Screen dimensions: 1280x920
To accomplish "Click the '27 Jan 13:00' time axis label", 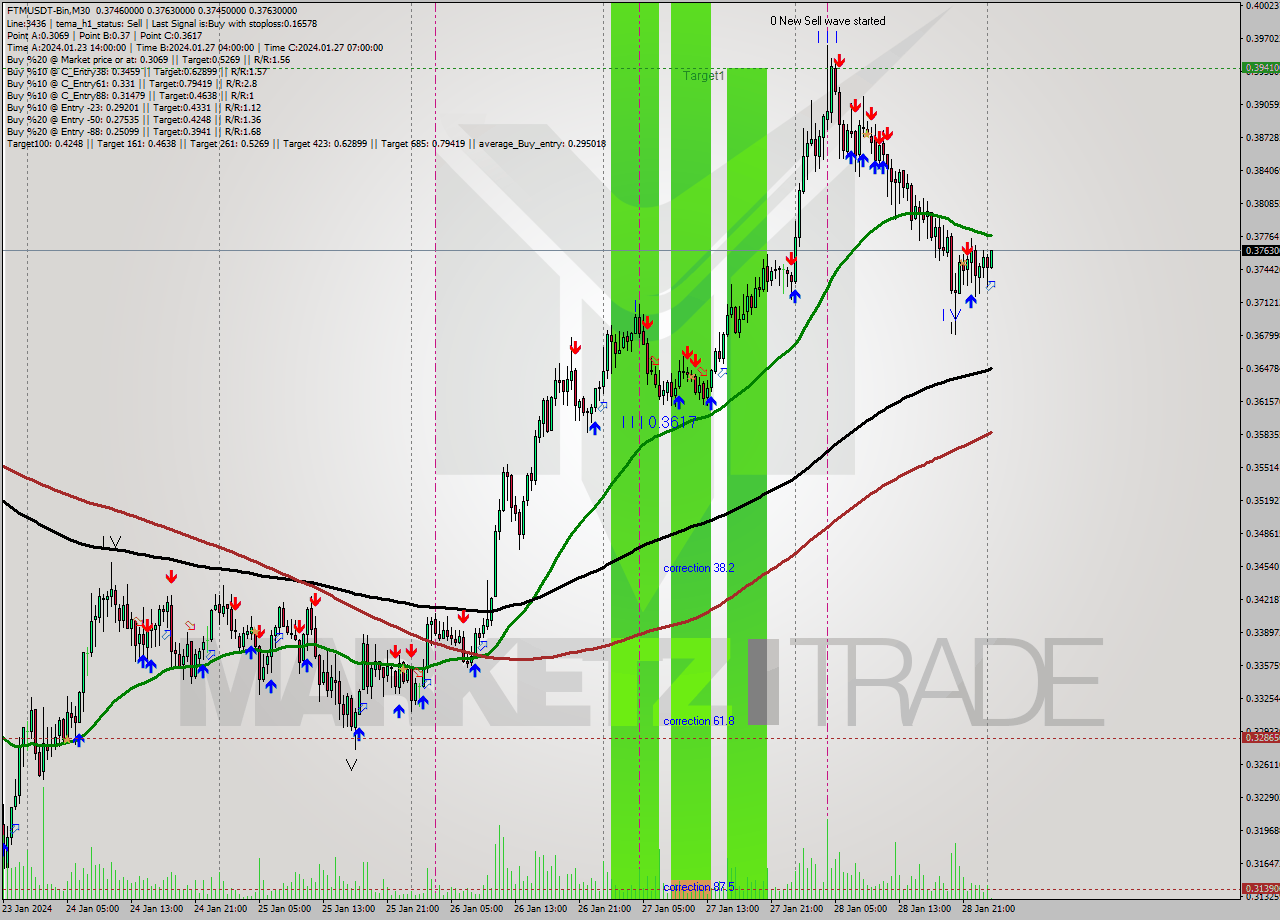I will tap(732, 909).
